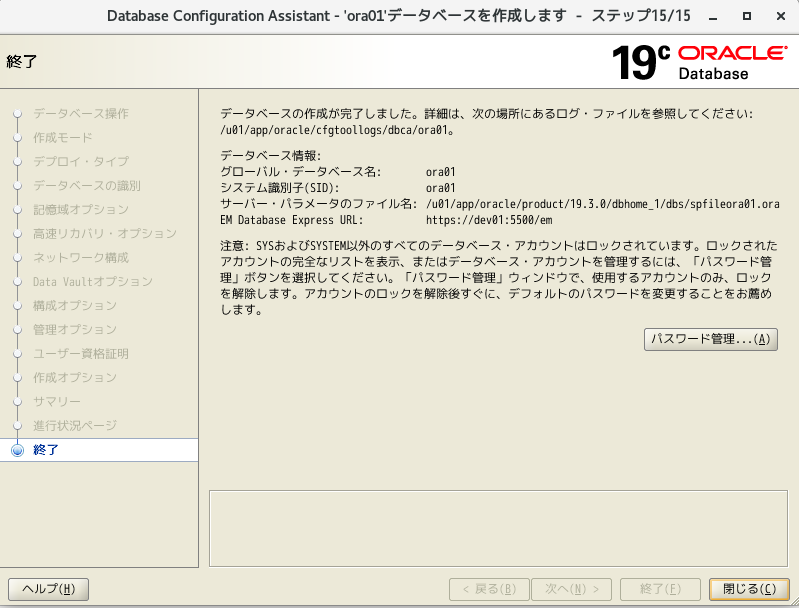Screen dimensions: 799x608
Task: Open ヘルプ(H) help
Action: coord(48,589)
